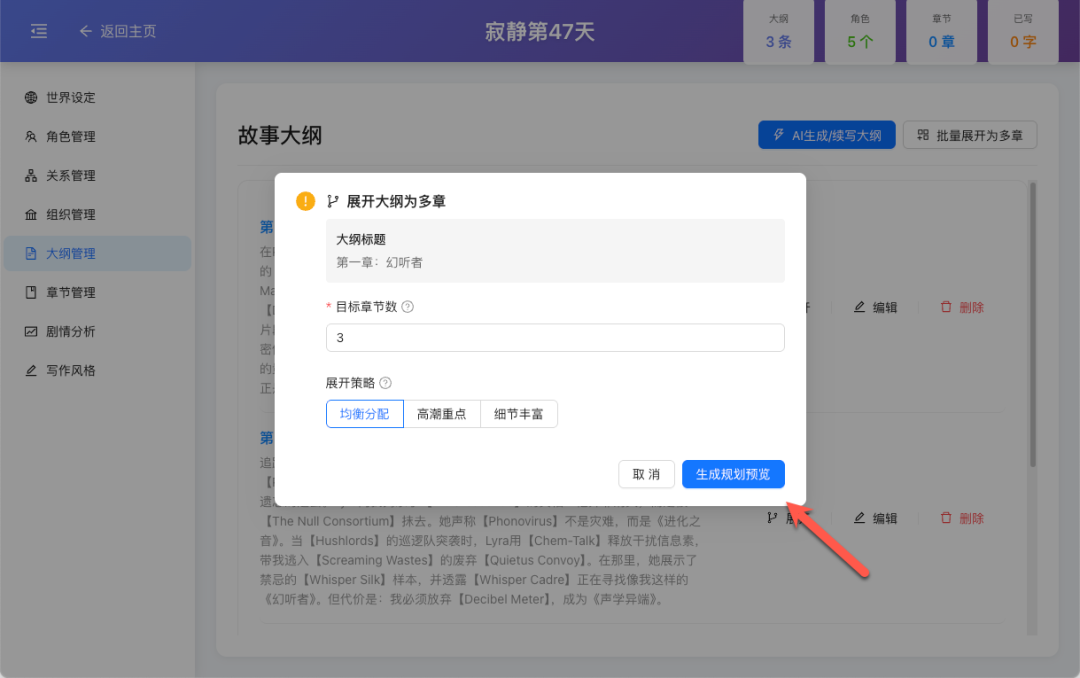
Task: Select the 写作风格 pen icon
Action: pos(32,370)
